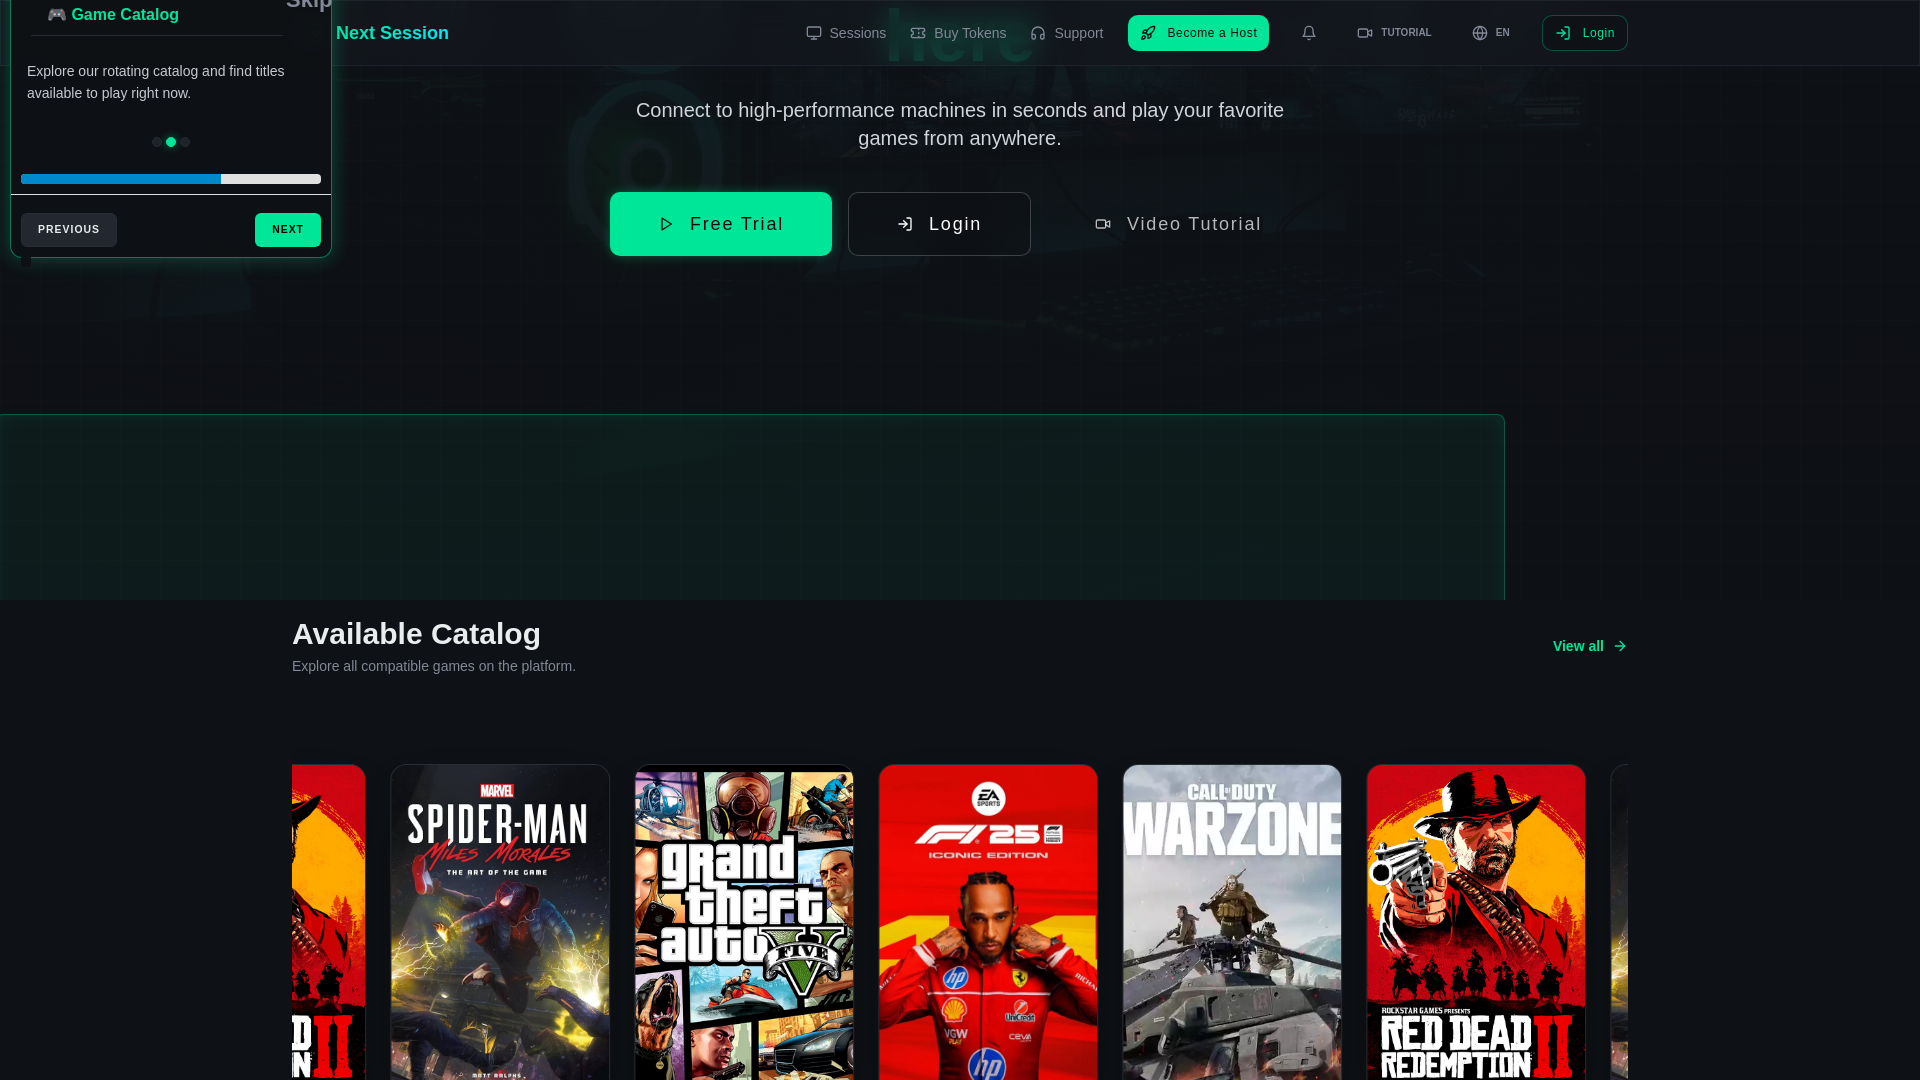Open the TUTORIAL link in the header

point(1394,33)
